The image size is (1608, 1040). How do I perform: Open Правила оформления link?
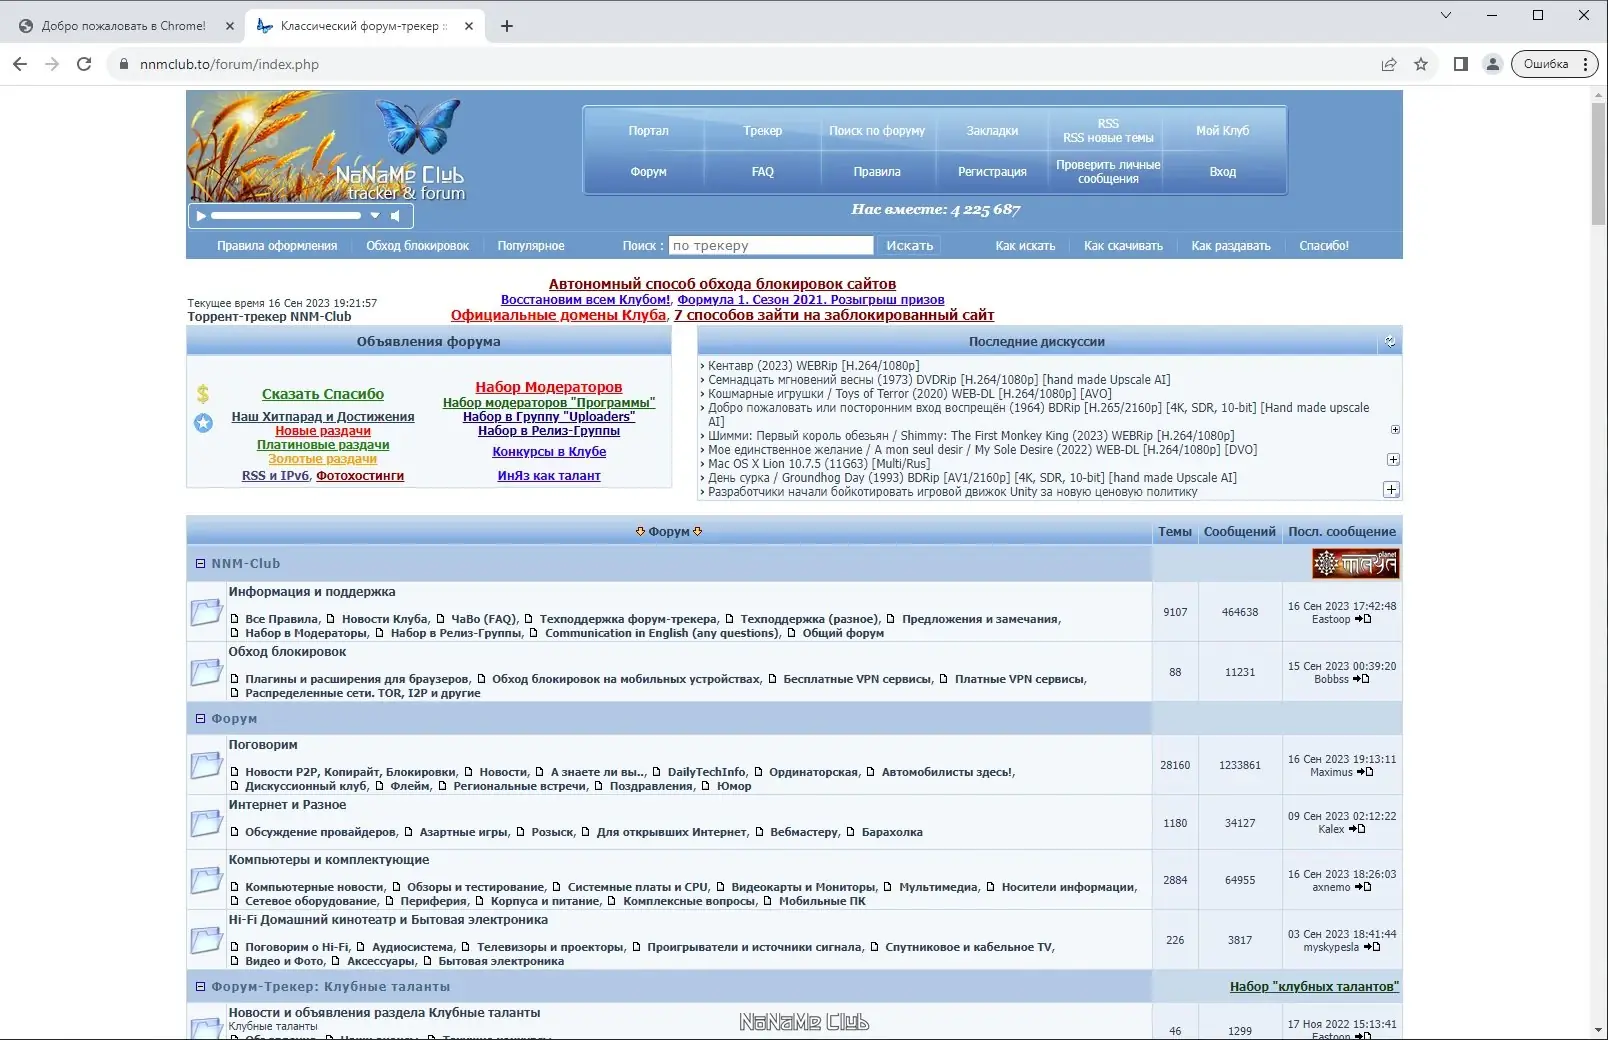[x=277, y=246]
